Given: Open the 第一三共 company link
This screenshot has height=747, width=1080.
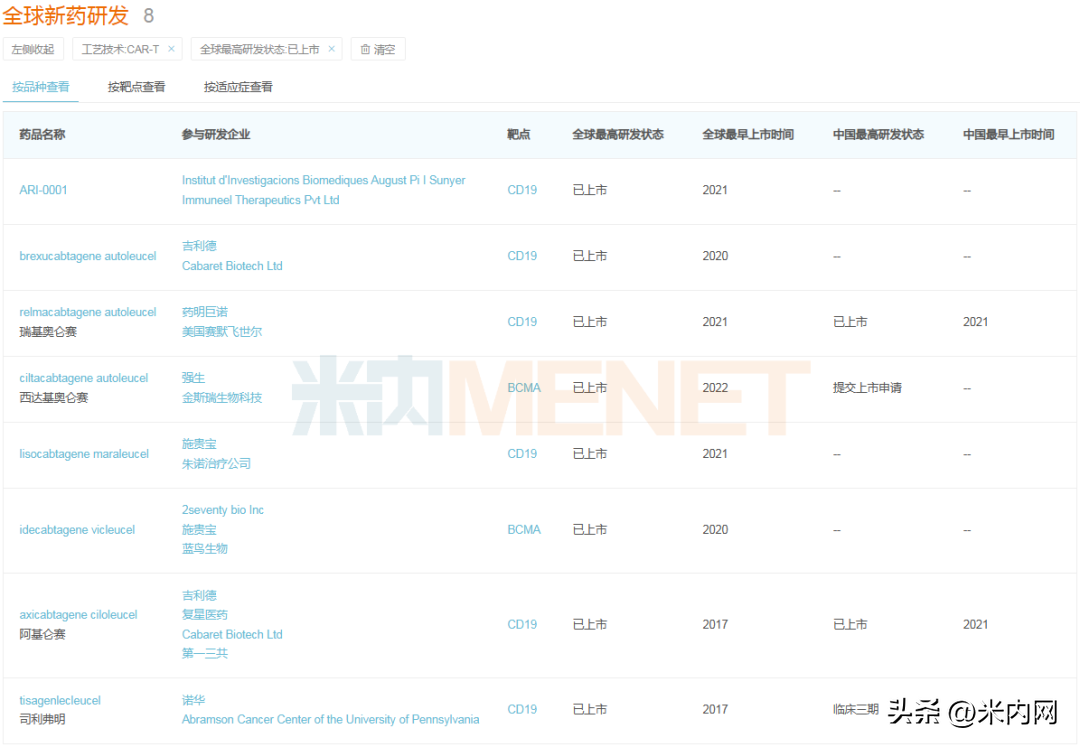Looking at the screenshot, I should click(x=205, y=653).
